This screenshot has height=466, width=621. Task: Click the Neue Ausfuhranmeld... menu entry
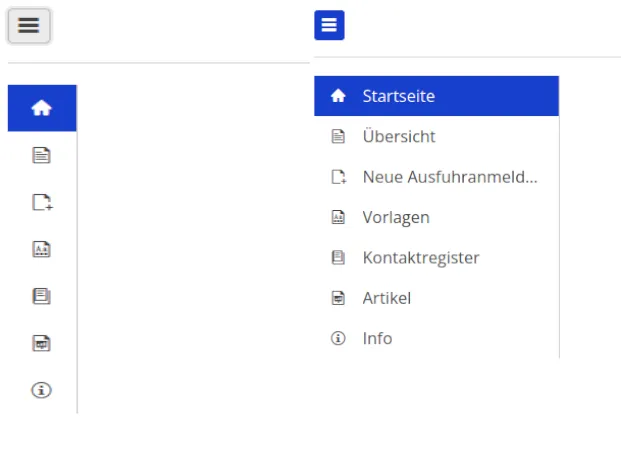pyautogui.click(x=450, y=177)
